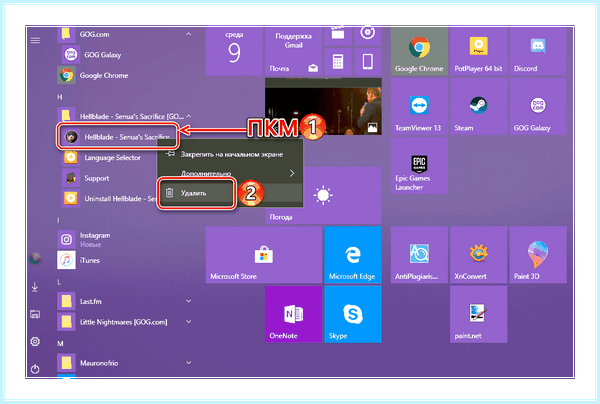Open the photo live tile thumbnail

[x=323, y=106]
